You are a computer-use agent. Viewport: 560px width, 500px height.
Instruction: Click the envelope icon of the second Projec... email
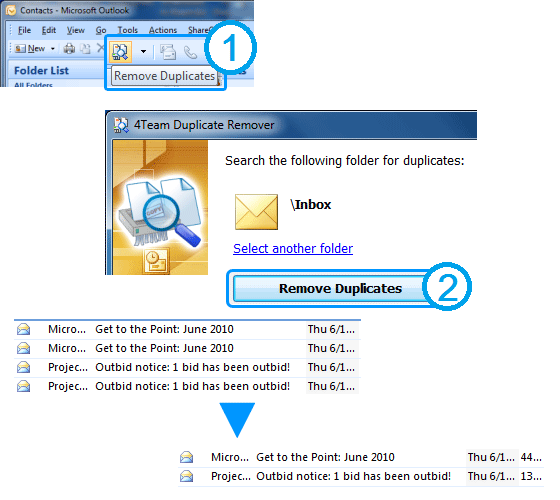[x=24, y=386]
